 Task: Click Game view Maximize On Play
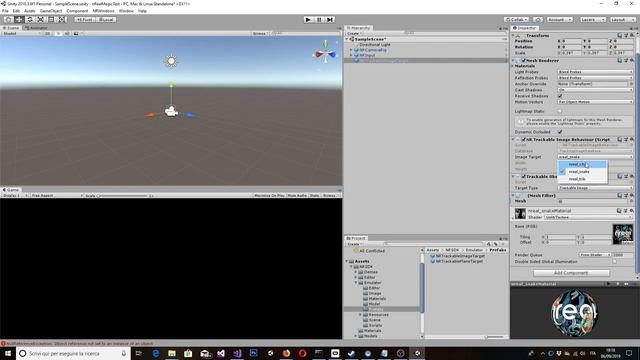pos(269,196)
